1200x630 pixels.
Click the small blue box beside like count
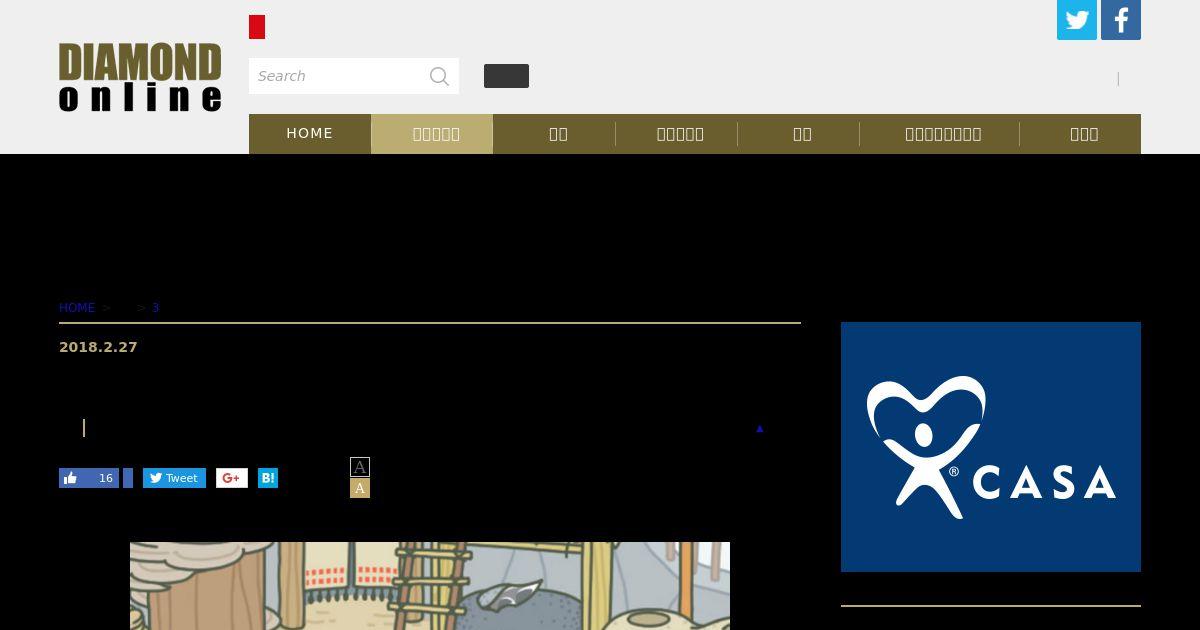[x=128, y=478]
